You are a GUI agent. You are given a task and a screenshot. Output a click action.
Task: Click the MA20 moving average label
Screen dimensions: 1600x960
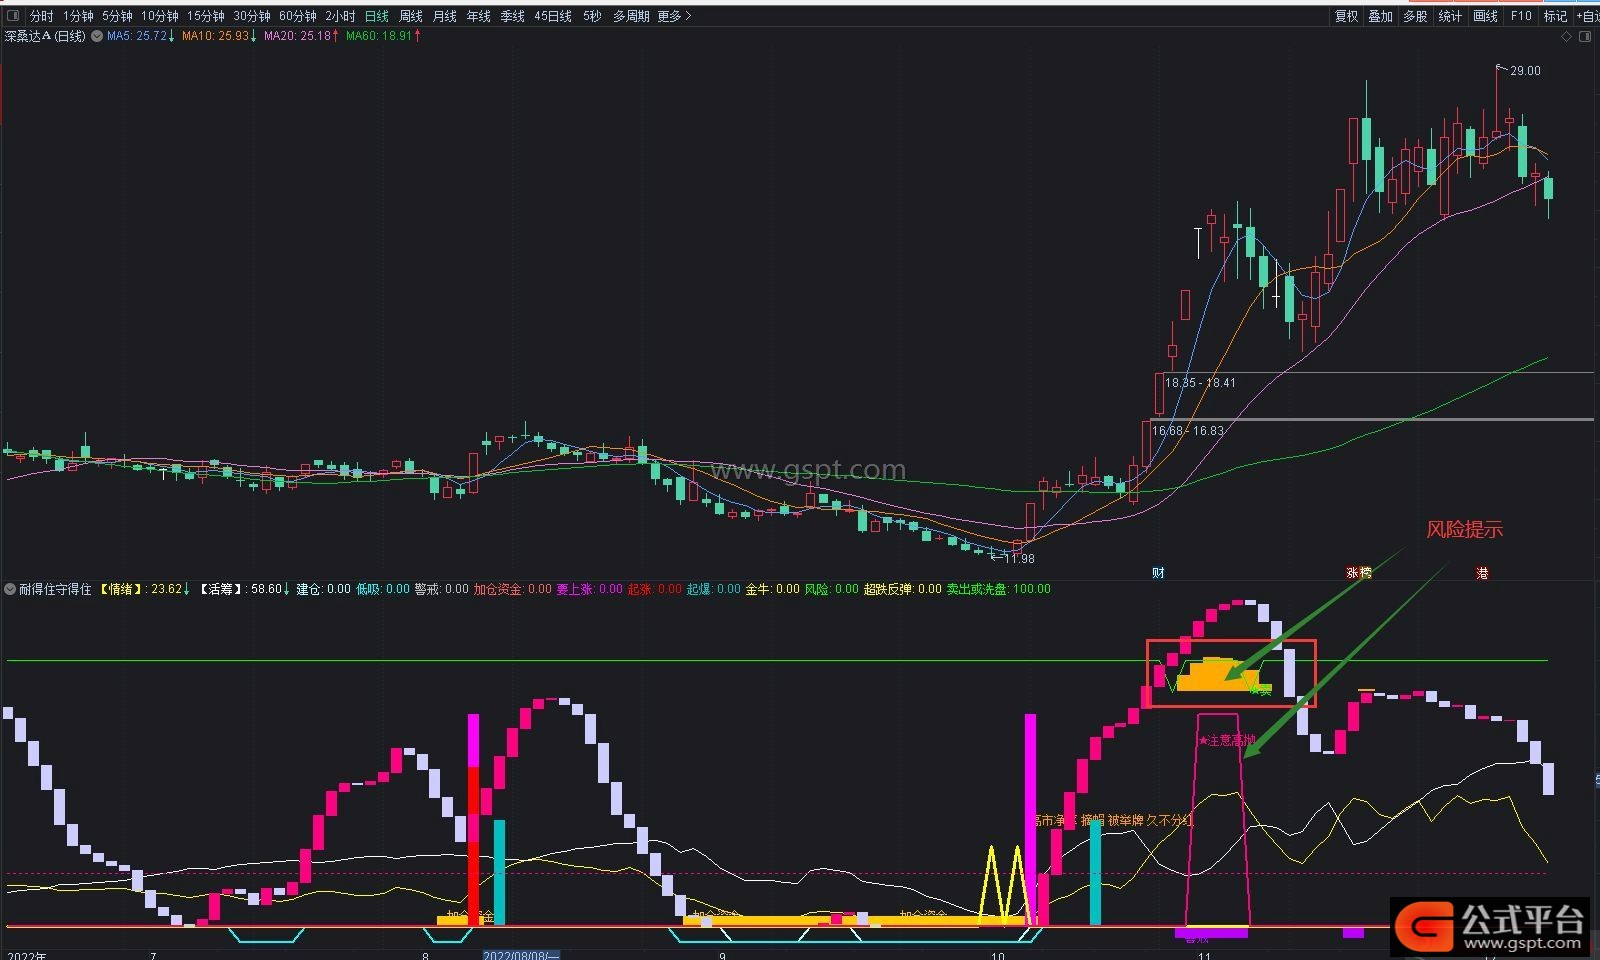click(301, 36)
